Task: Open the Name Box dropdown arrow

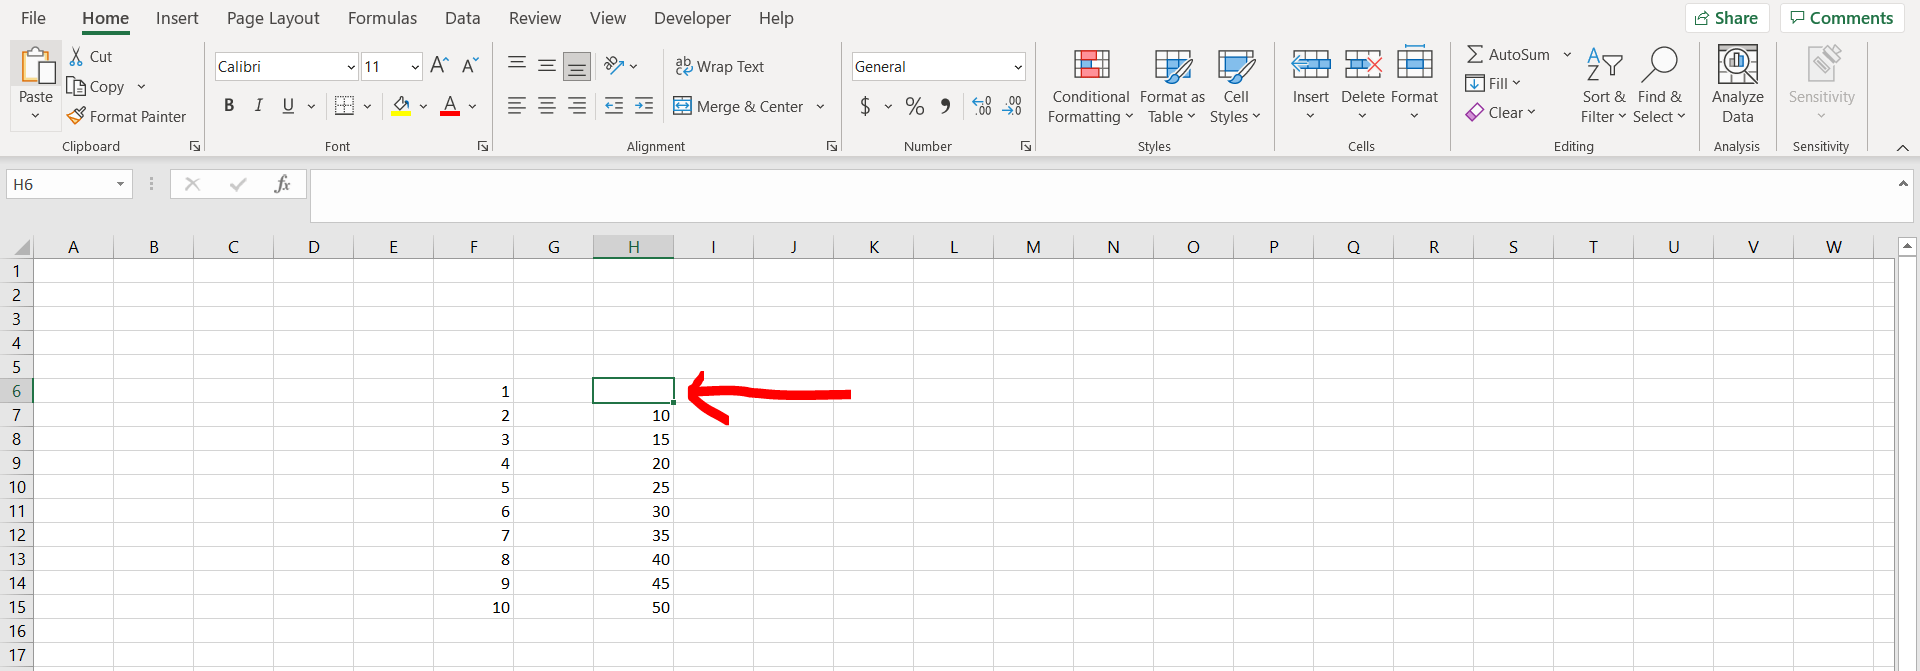Action: 120,184
